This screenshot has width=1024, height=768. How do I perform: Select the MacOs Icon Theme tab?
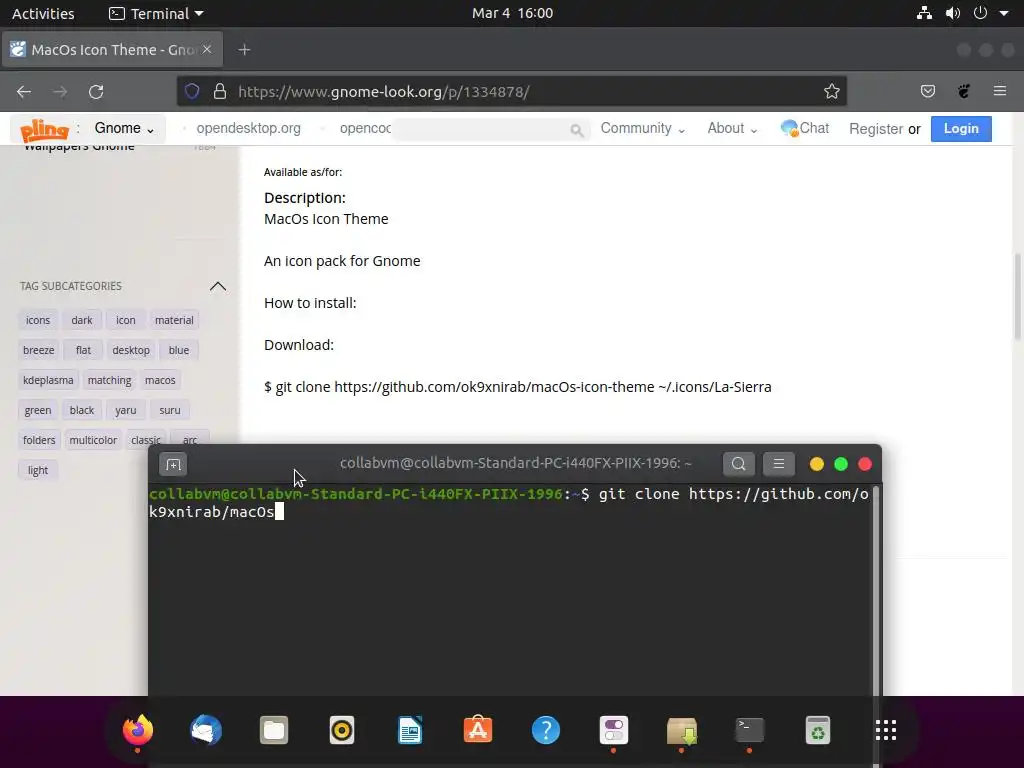click(x=112, y=50)
